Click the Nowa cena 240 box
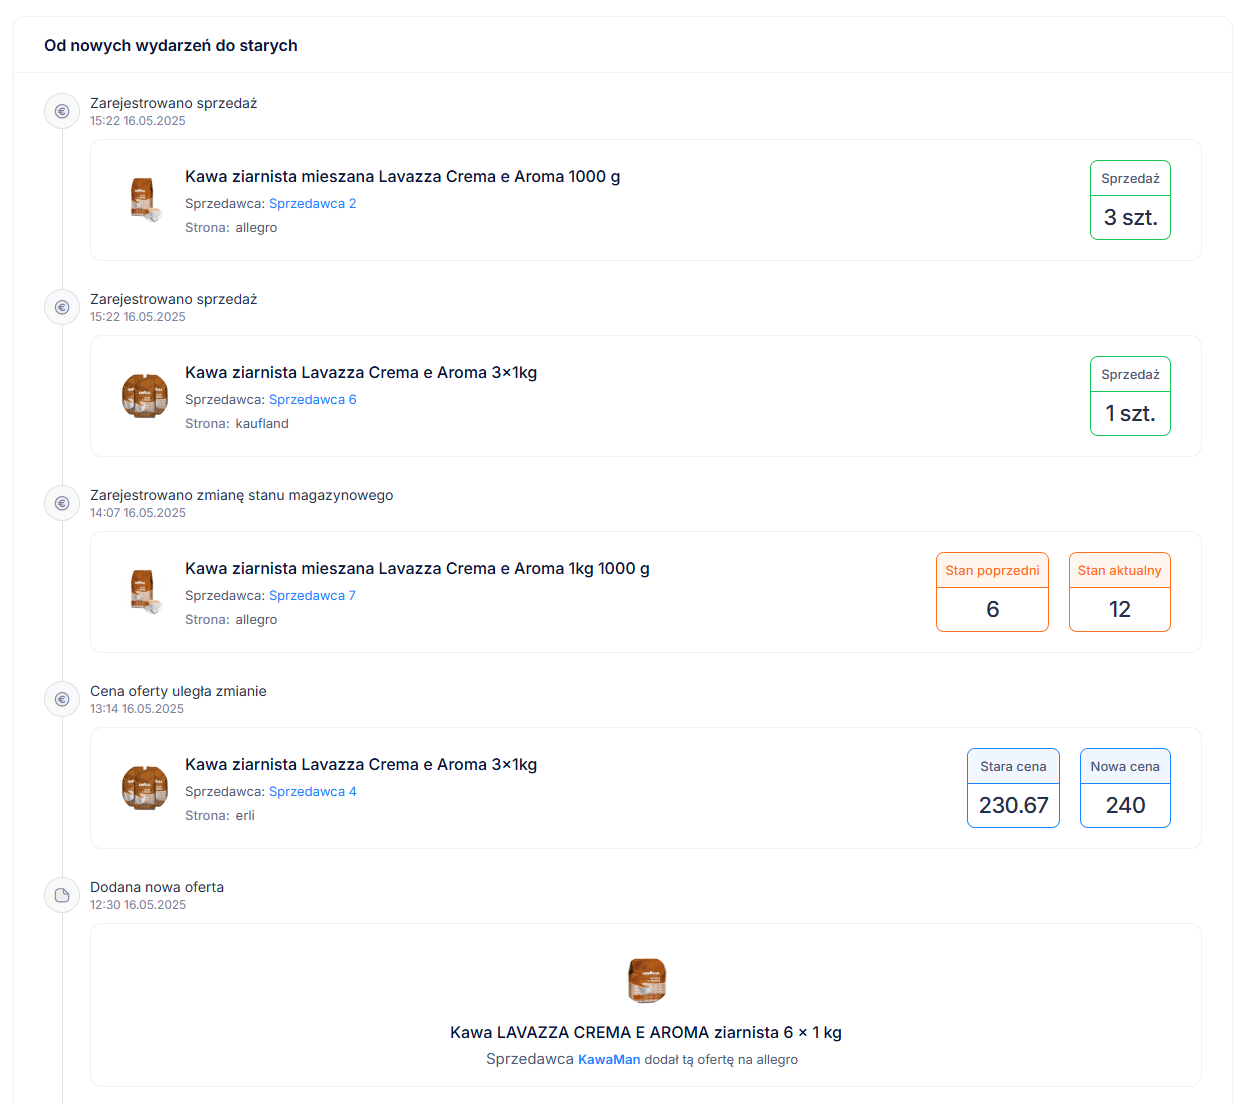This screenshot has height=1104, width=1245. coord(1125,788)
